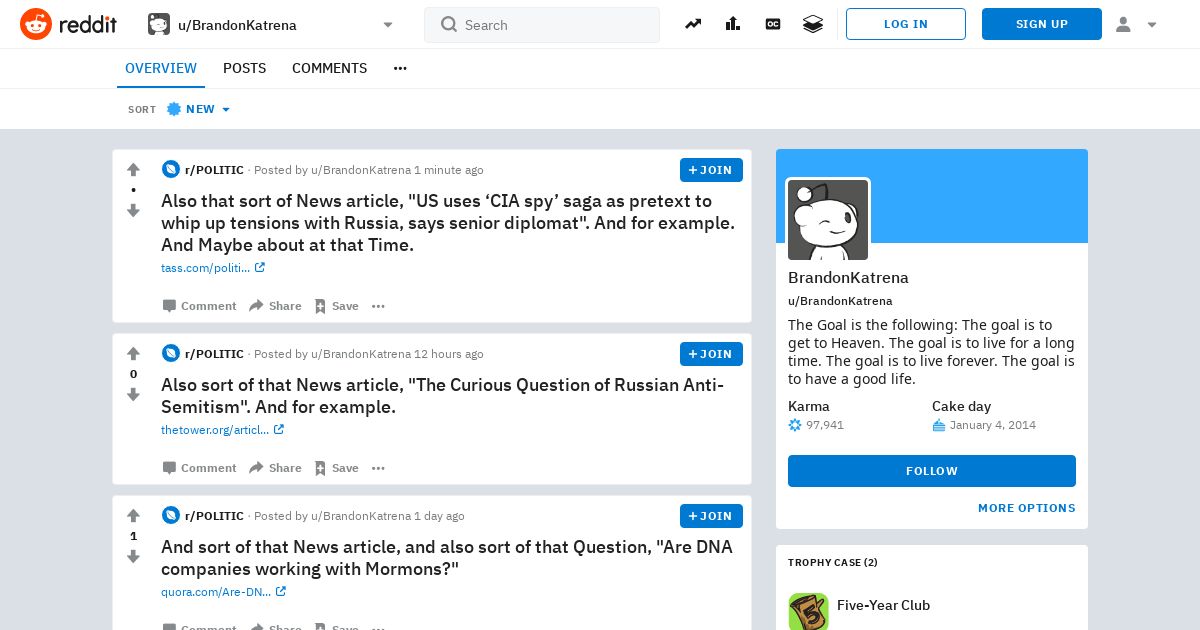Switch to the COMMENTS tab

tap(329, 68)
